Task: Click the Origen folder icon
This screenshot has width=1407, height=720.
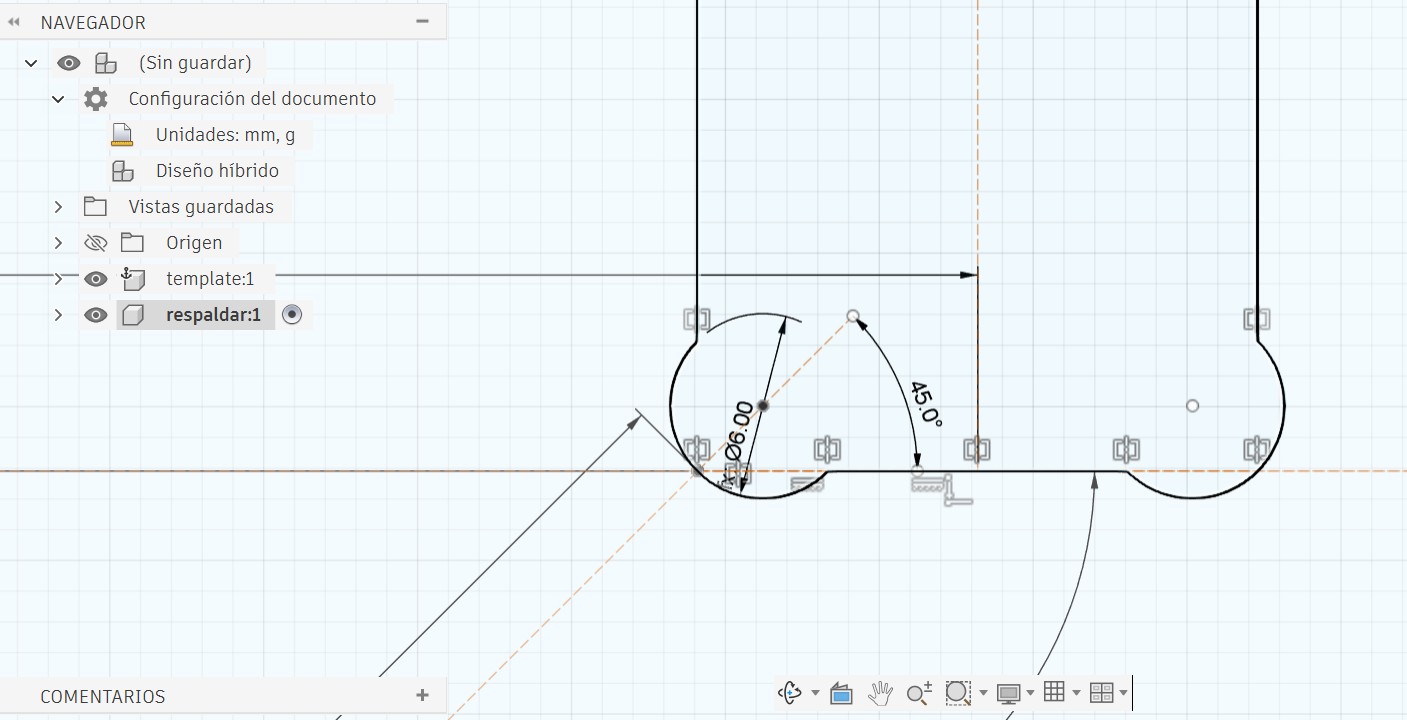Action: [x=132, y=243]
